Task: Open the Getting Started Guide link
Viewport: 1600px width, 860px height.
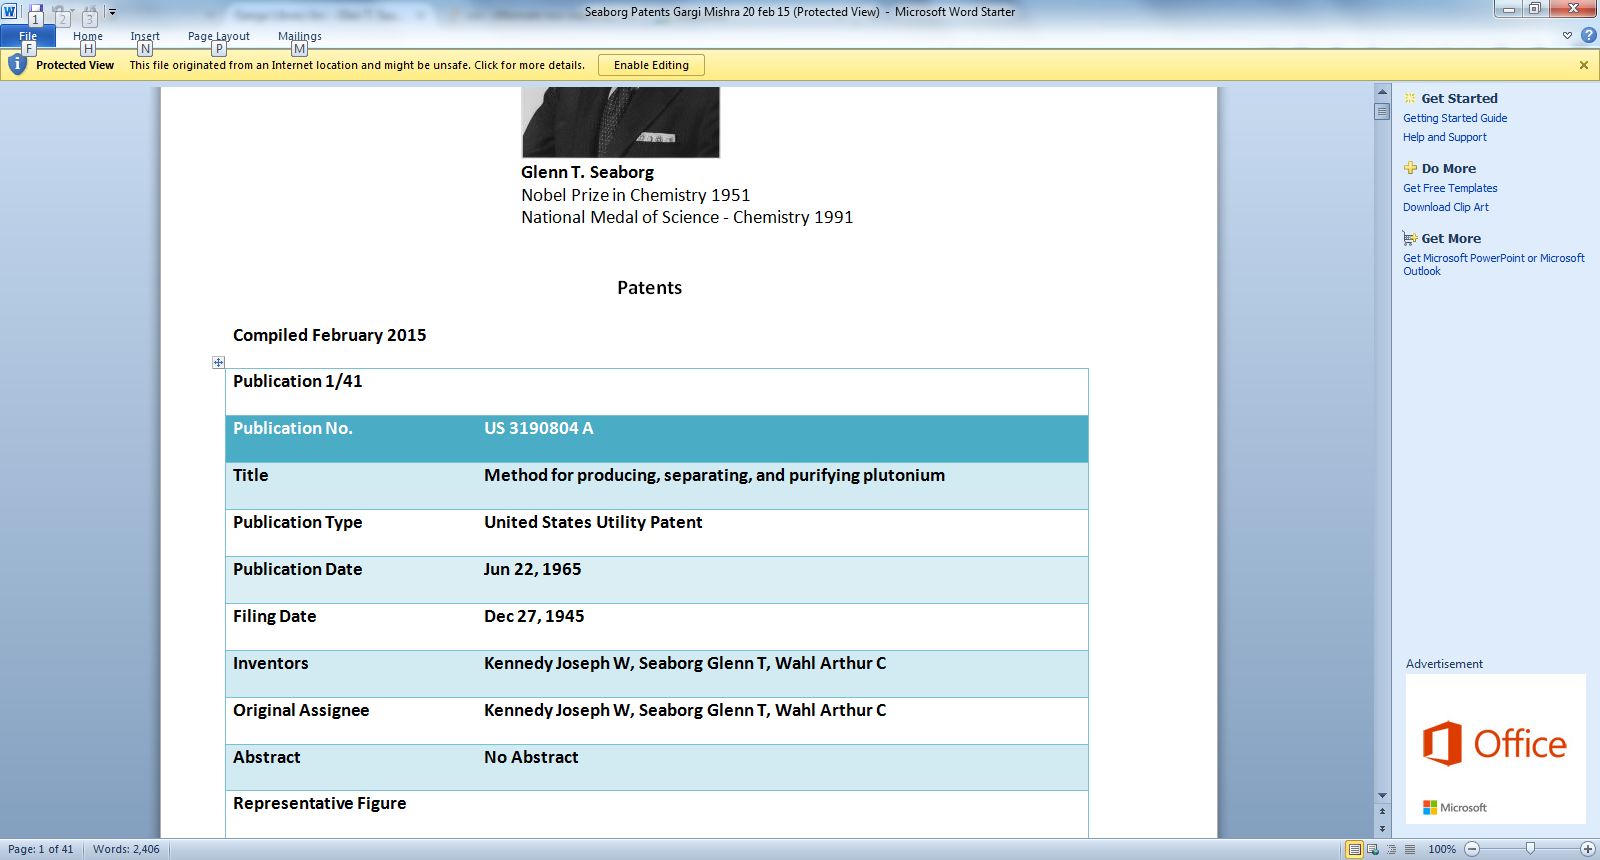Action: coord(1455,118)
